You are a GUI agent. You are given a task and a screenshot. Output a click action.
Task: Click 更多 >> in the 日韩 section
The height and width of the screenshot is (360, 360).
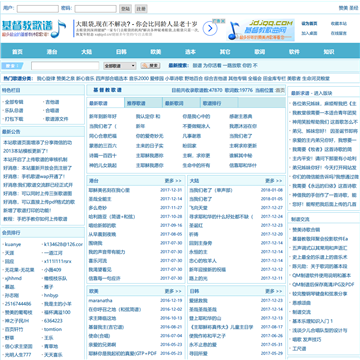pos(274,291)
